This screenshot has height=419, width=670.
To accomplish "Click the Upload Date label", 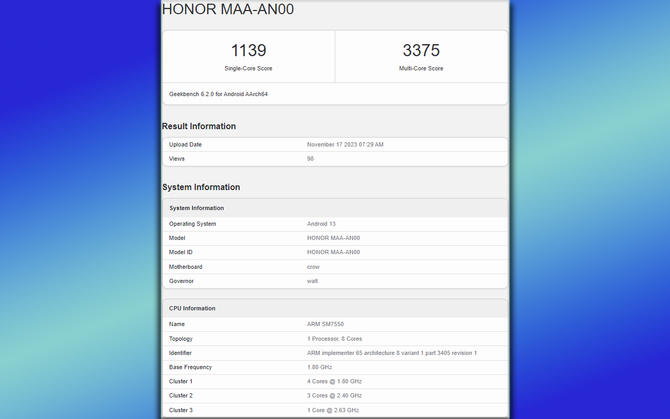I will (185, 144).
